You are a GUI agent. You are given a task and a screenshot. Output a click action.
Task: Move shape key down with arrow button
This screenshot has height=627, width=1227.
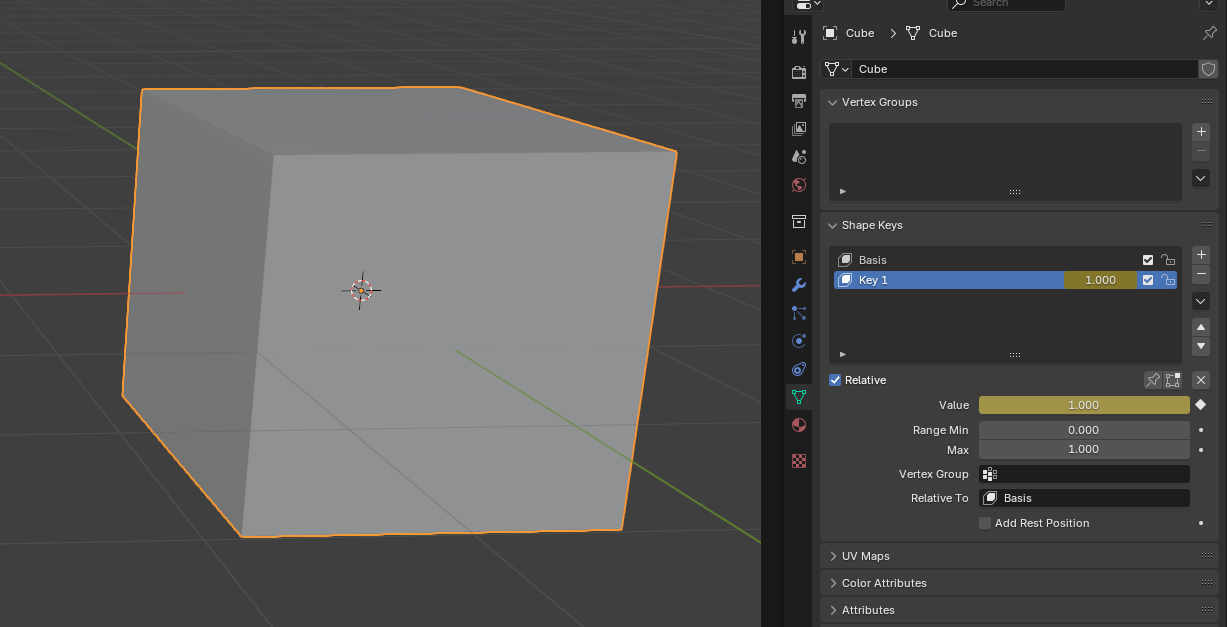pos(1201,346)
